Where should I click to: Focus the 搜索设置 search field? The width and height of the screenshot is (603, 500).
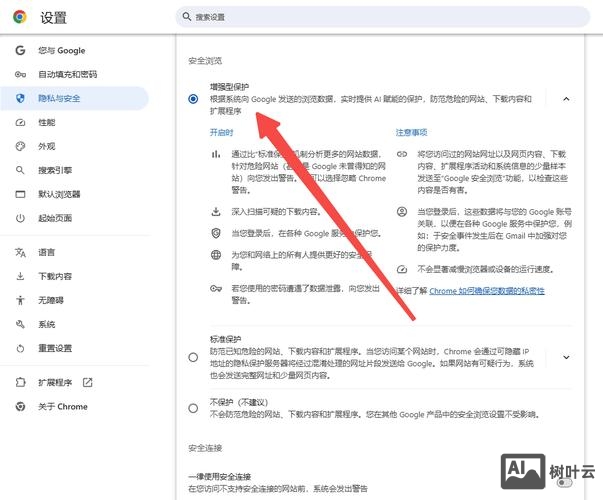pyautogui.click(x=382, y=17)
